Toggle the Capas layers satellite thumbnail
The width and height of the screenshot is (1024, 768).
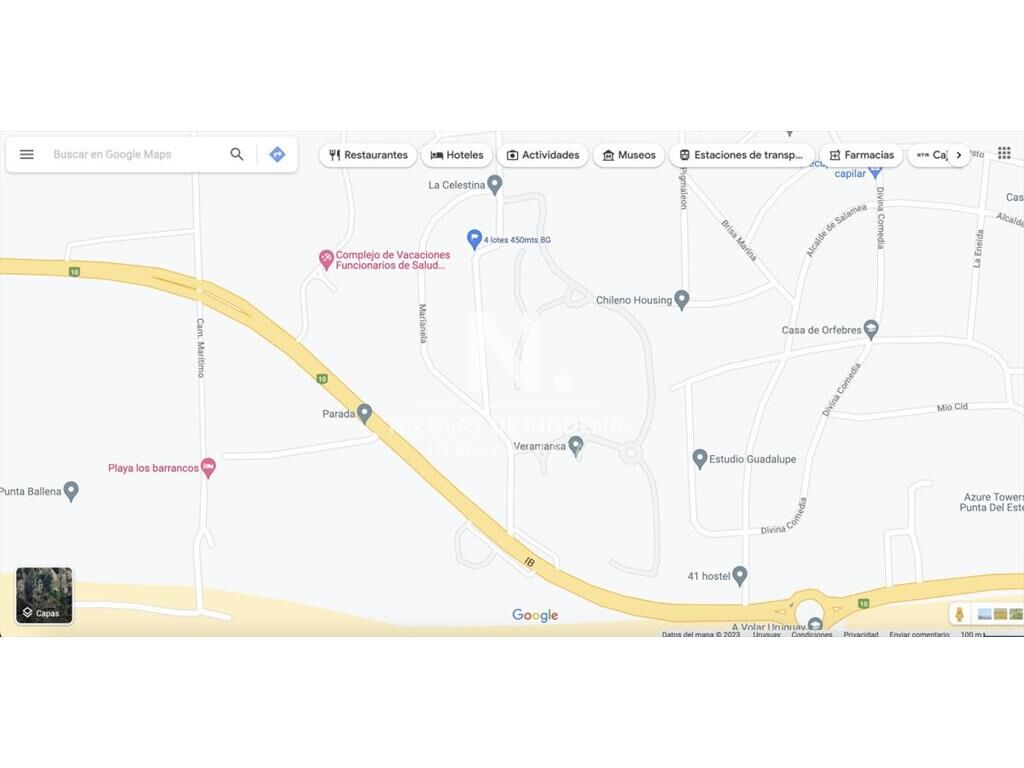click(x=44, y=596)
